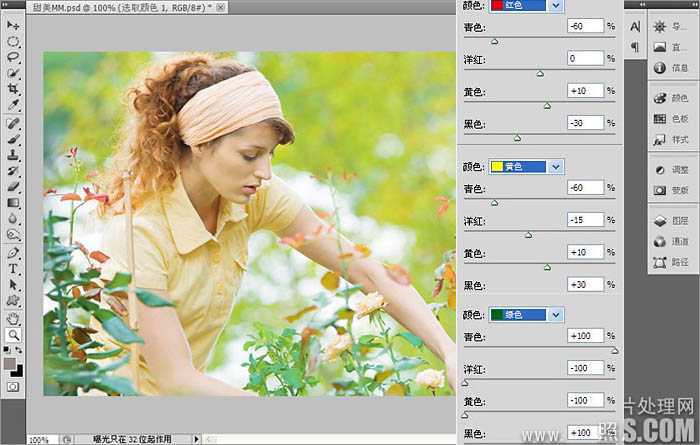
Task: Click the 黄色 section 黑色 +30 field
Action: point(585,284)
